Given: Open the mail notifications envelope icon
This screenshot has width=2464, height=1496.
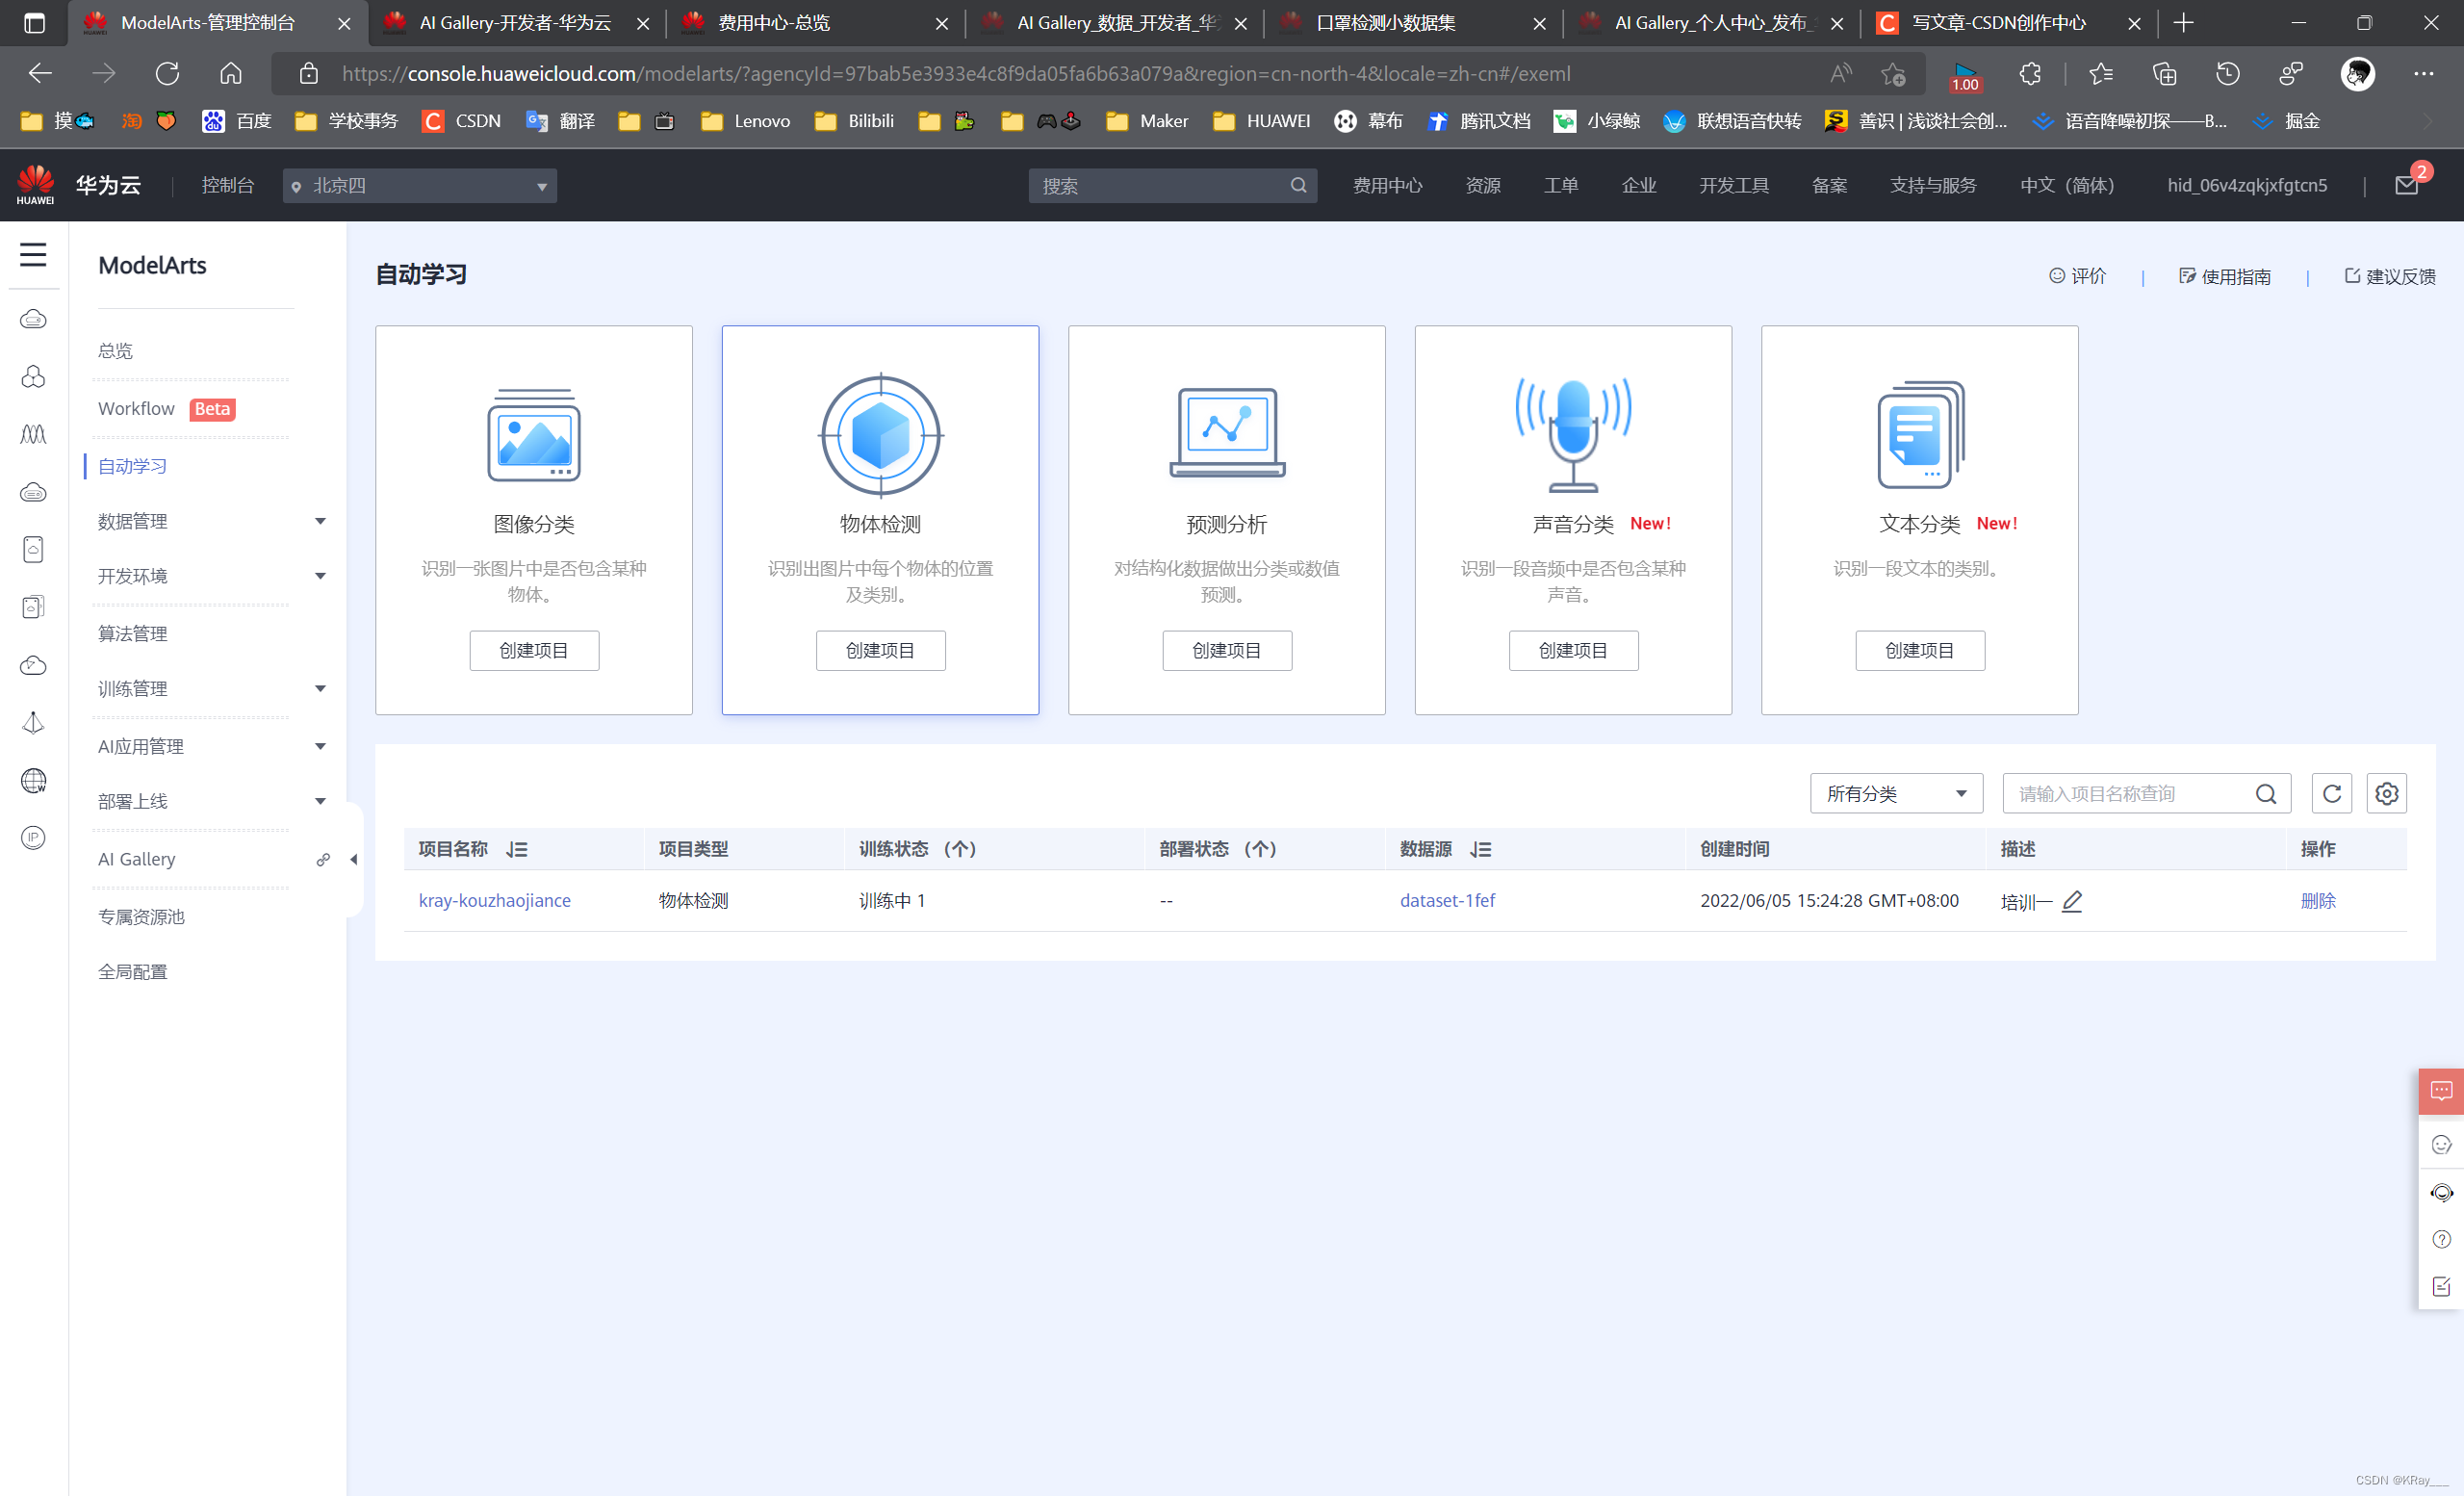Looking at the screenshot, I should (2406, 185).
